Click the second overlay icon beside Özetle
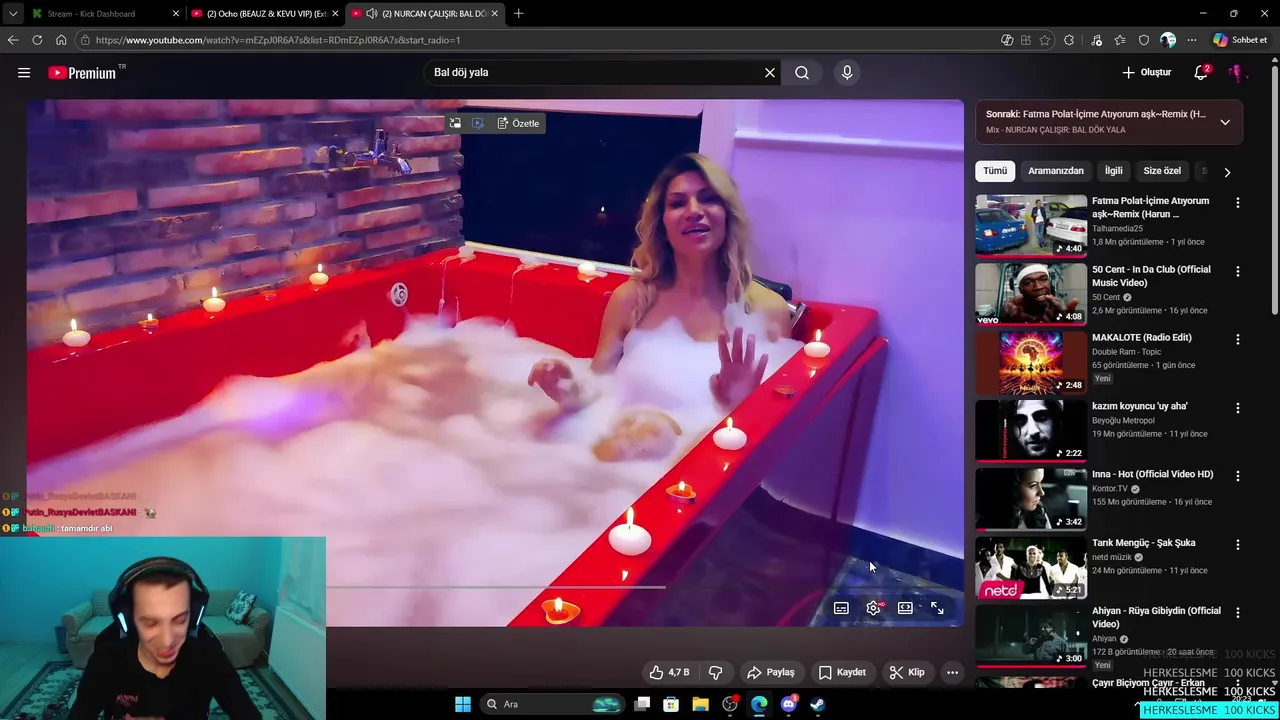 click(478, 124)
